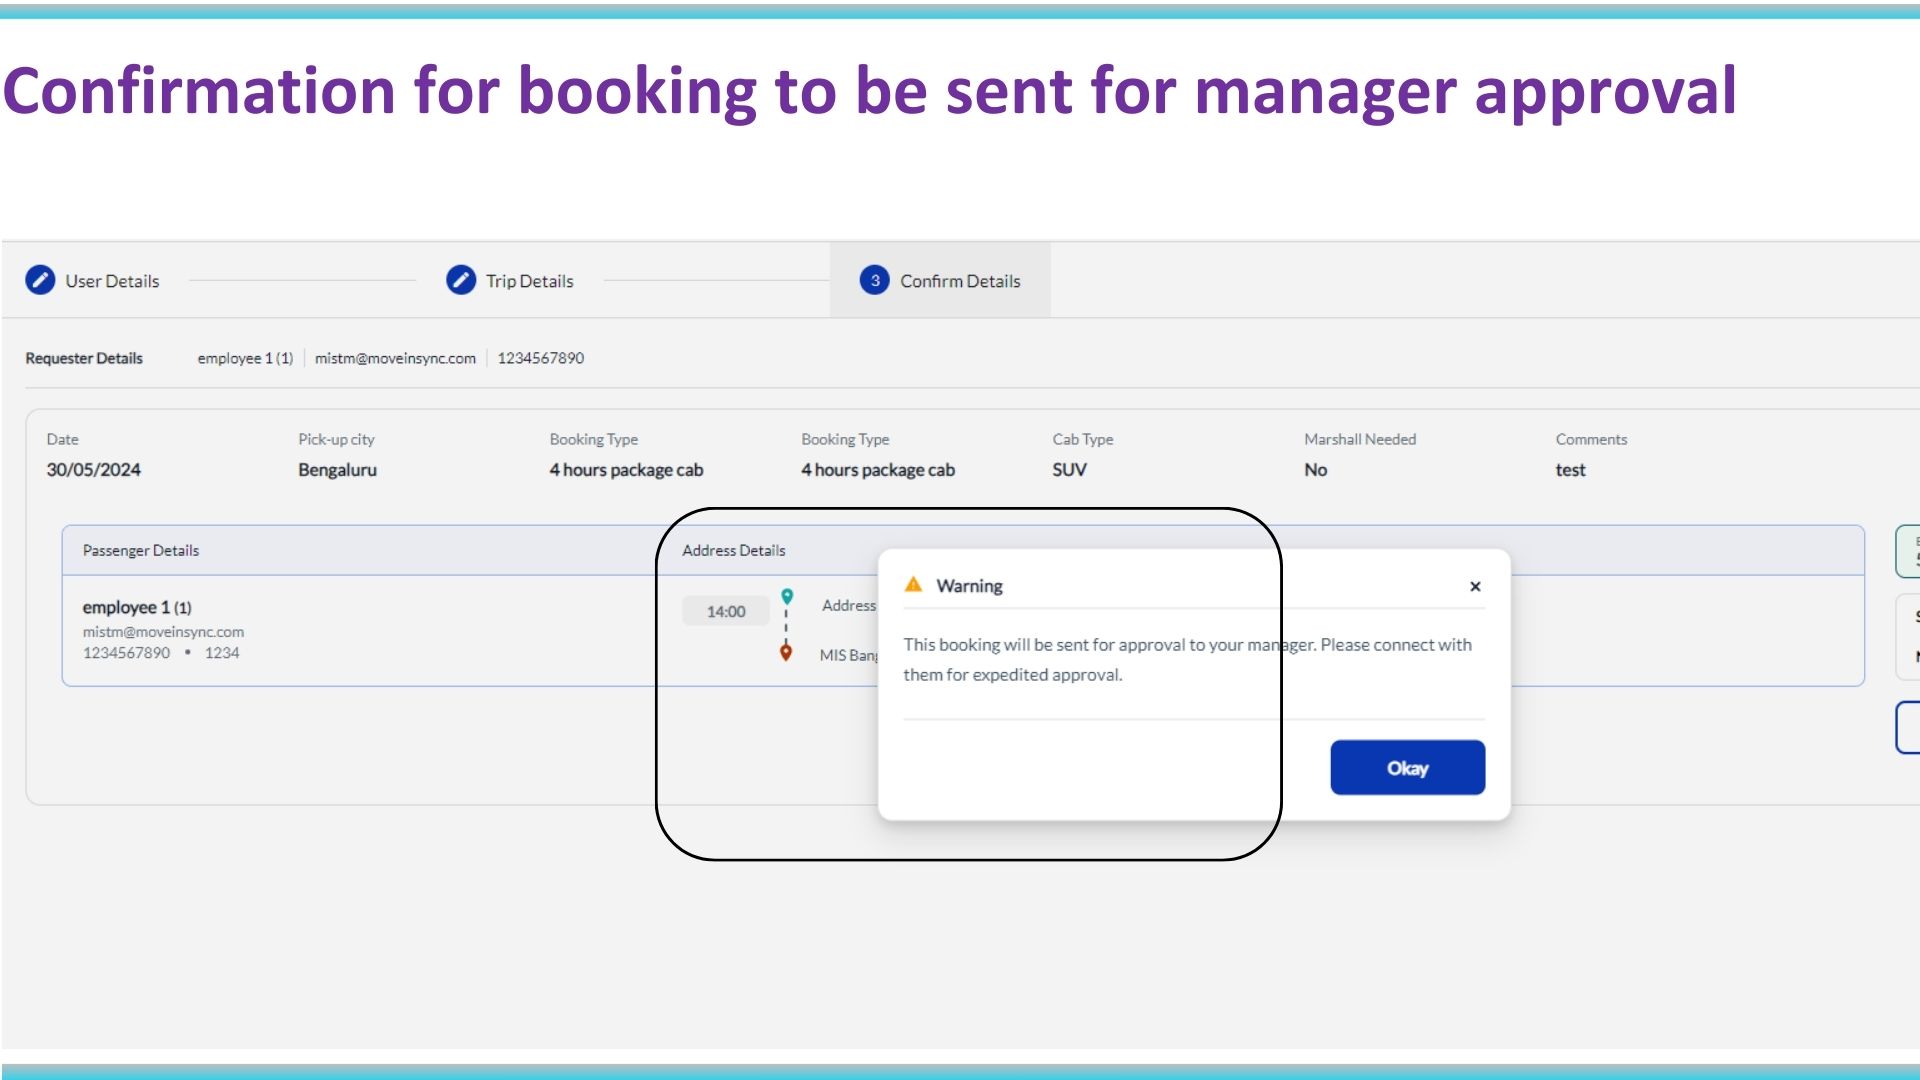Click requester email mistm@moveinsync.com at top
This screenshot has height=1080, width=1920.
coord(395,358)
